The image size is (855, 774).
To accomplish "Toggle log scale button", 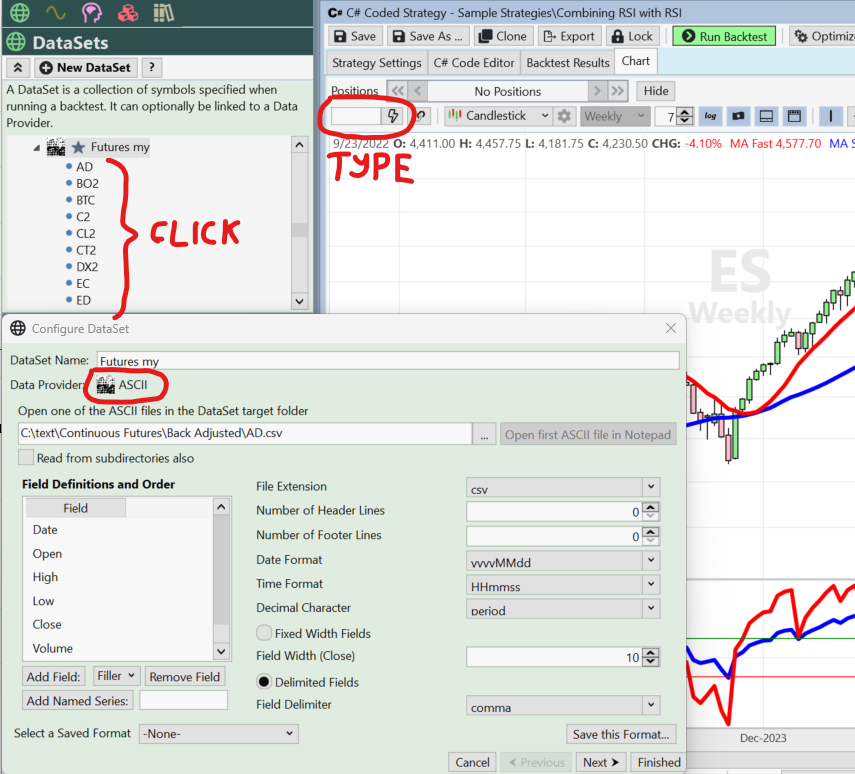I will [710, 116].
